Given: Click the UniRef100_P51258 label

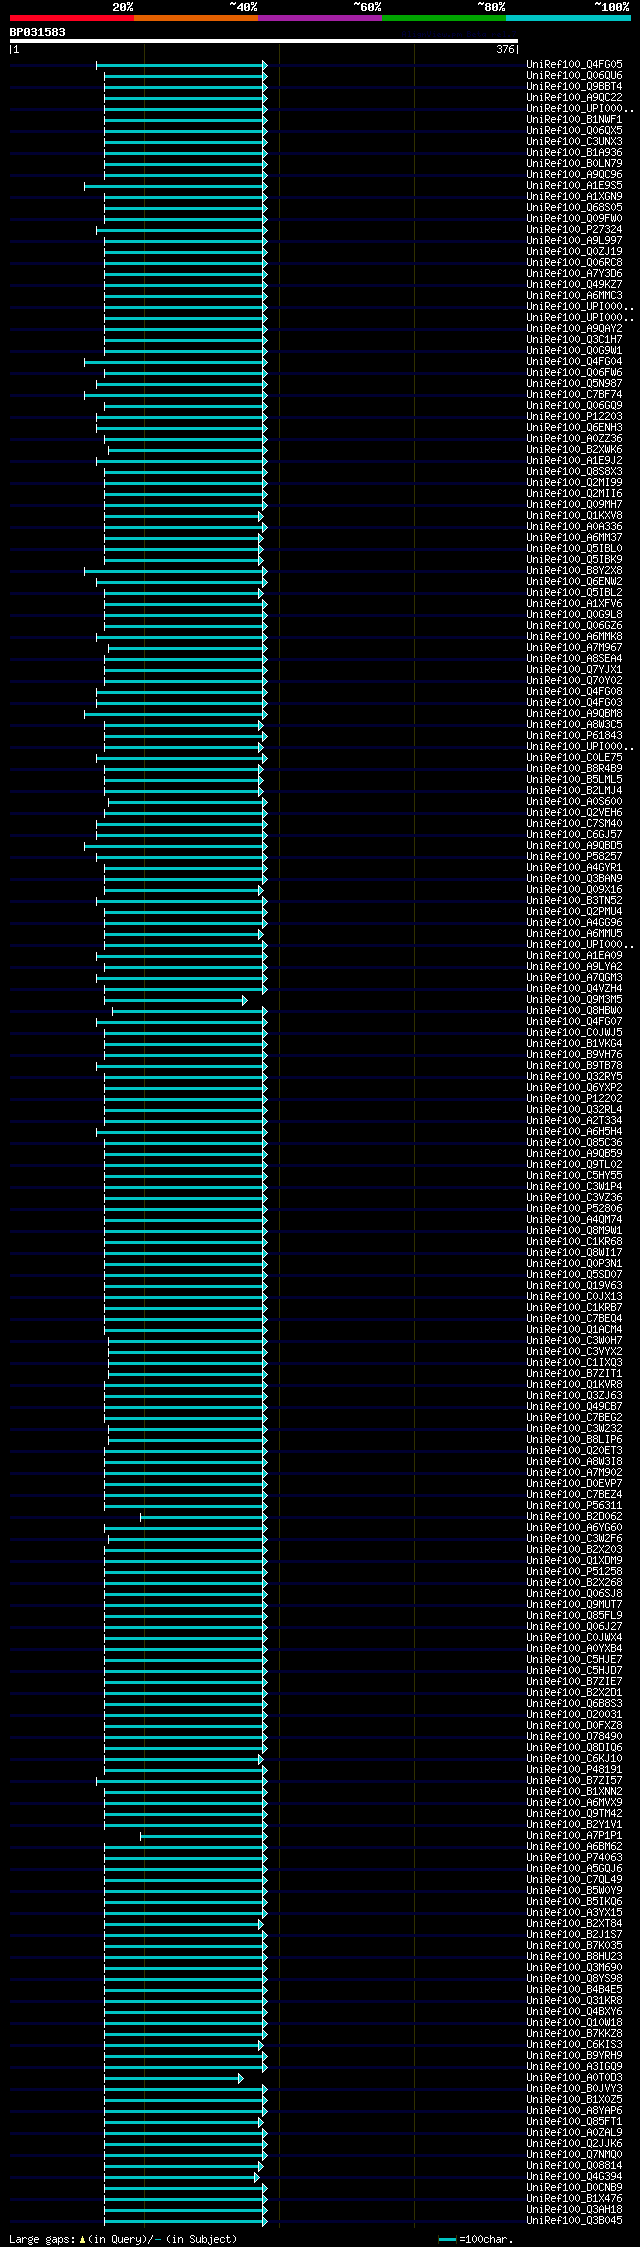Looking at the screenshot, I should coord(574,1571).
